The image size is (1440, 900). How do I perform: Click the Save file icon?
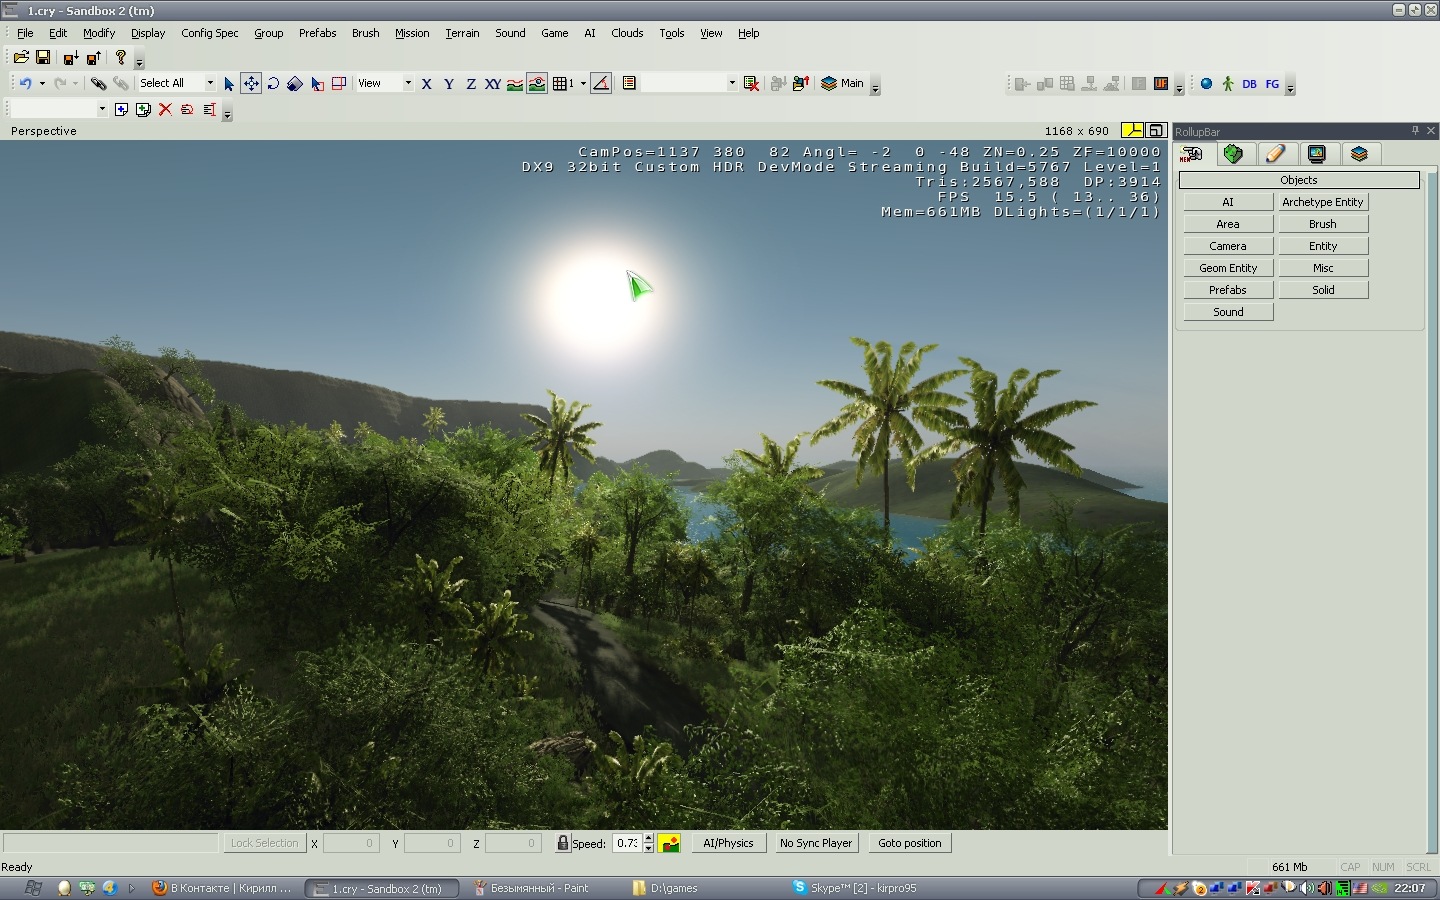pos(43,58)
